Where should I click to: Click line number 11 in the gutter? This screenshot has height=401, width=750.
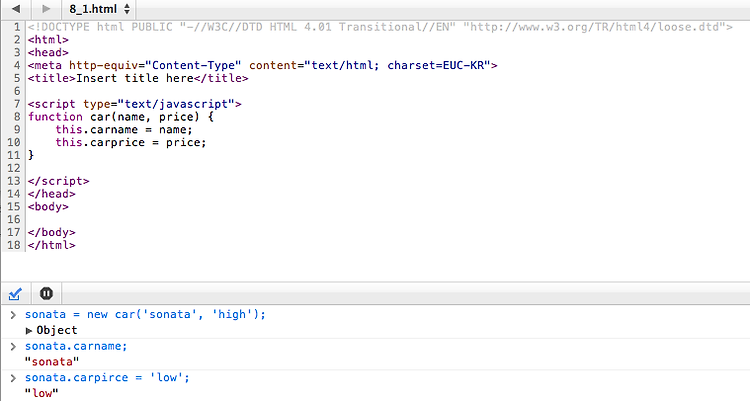(x=14, y=156)
